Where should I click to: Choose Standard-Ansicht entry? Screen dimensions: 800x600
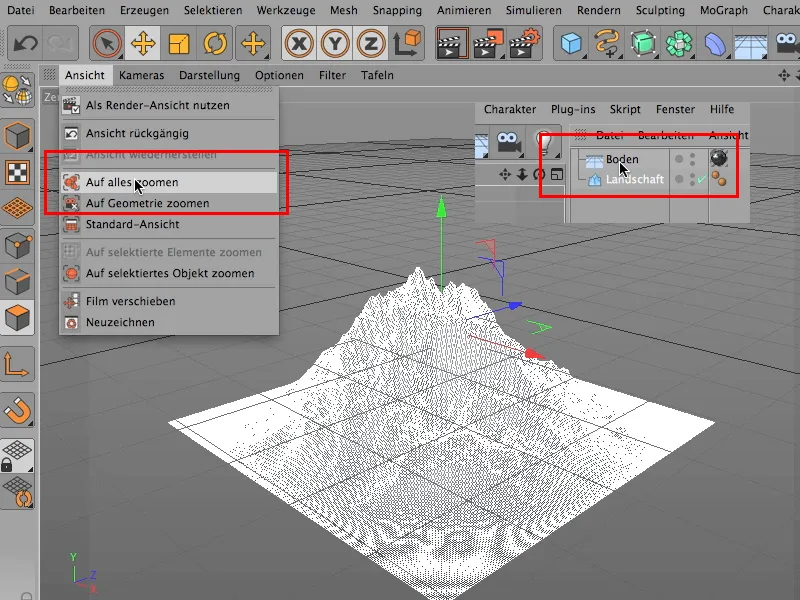pos(169,224)
